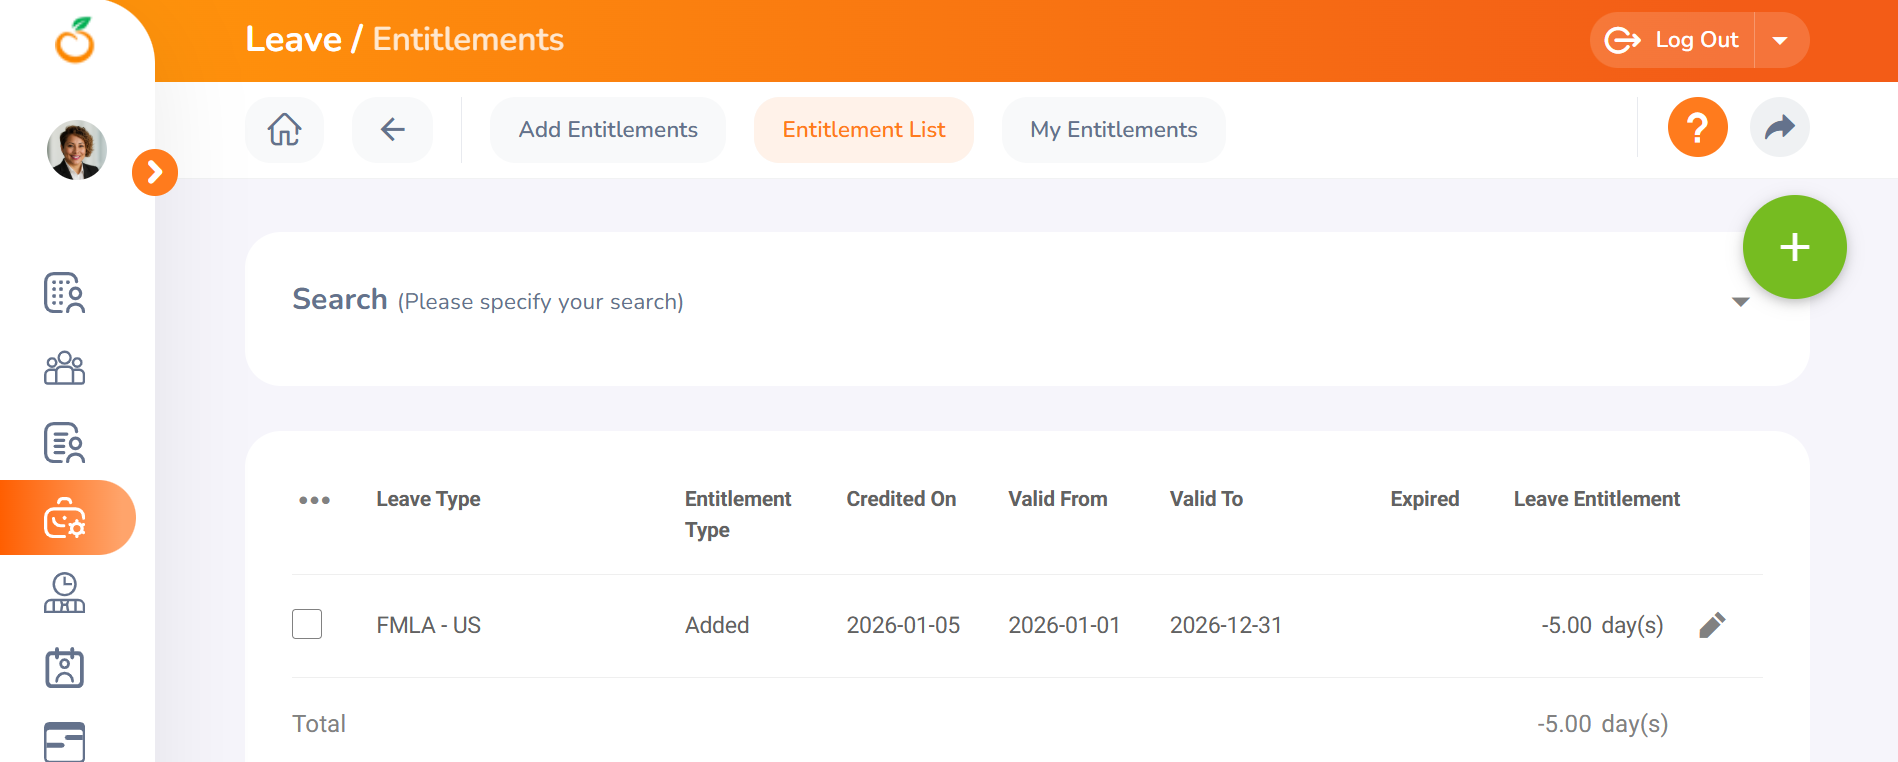Click the Log Out button

[1673, 41]
